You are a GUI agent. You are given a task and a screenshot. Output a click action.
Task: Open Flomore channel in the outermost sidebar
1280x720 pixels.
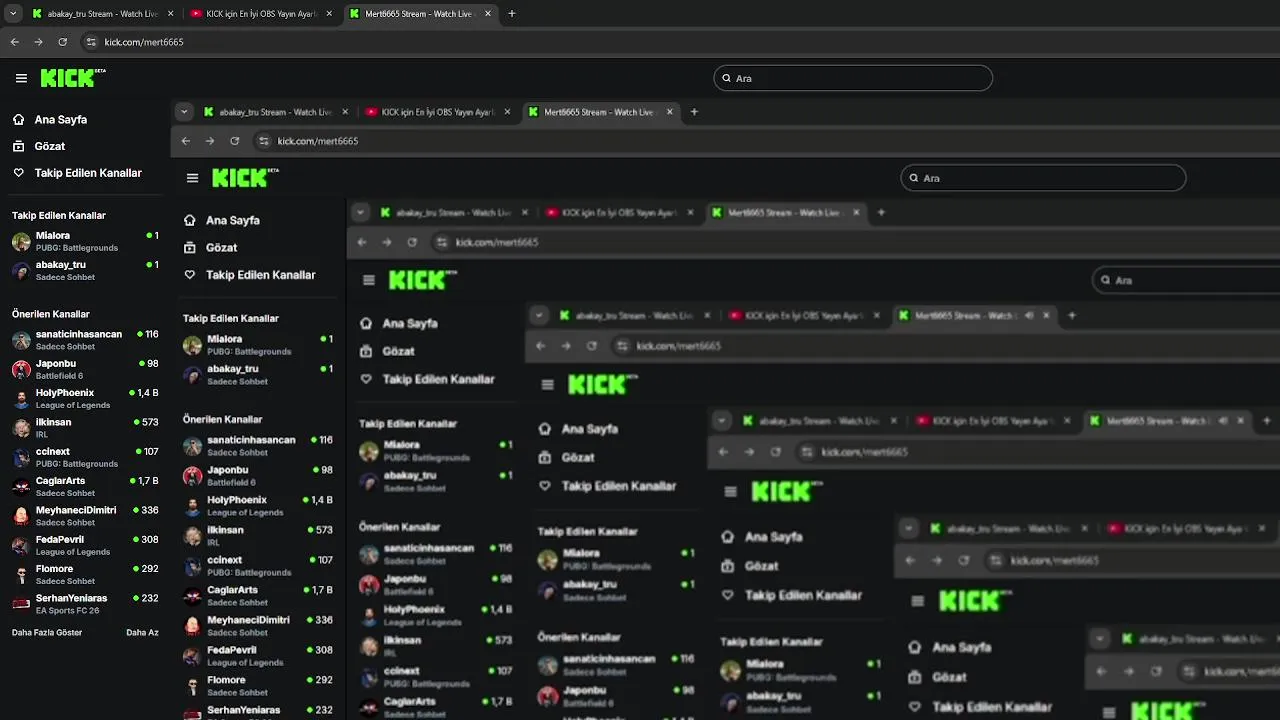pos(85,574)
